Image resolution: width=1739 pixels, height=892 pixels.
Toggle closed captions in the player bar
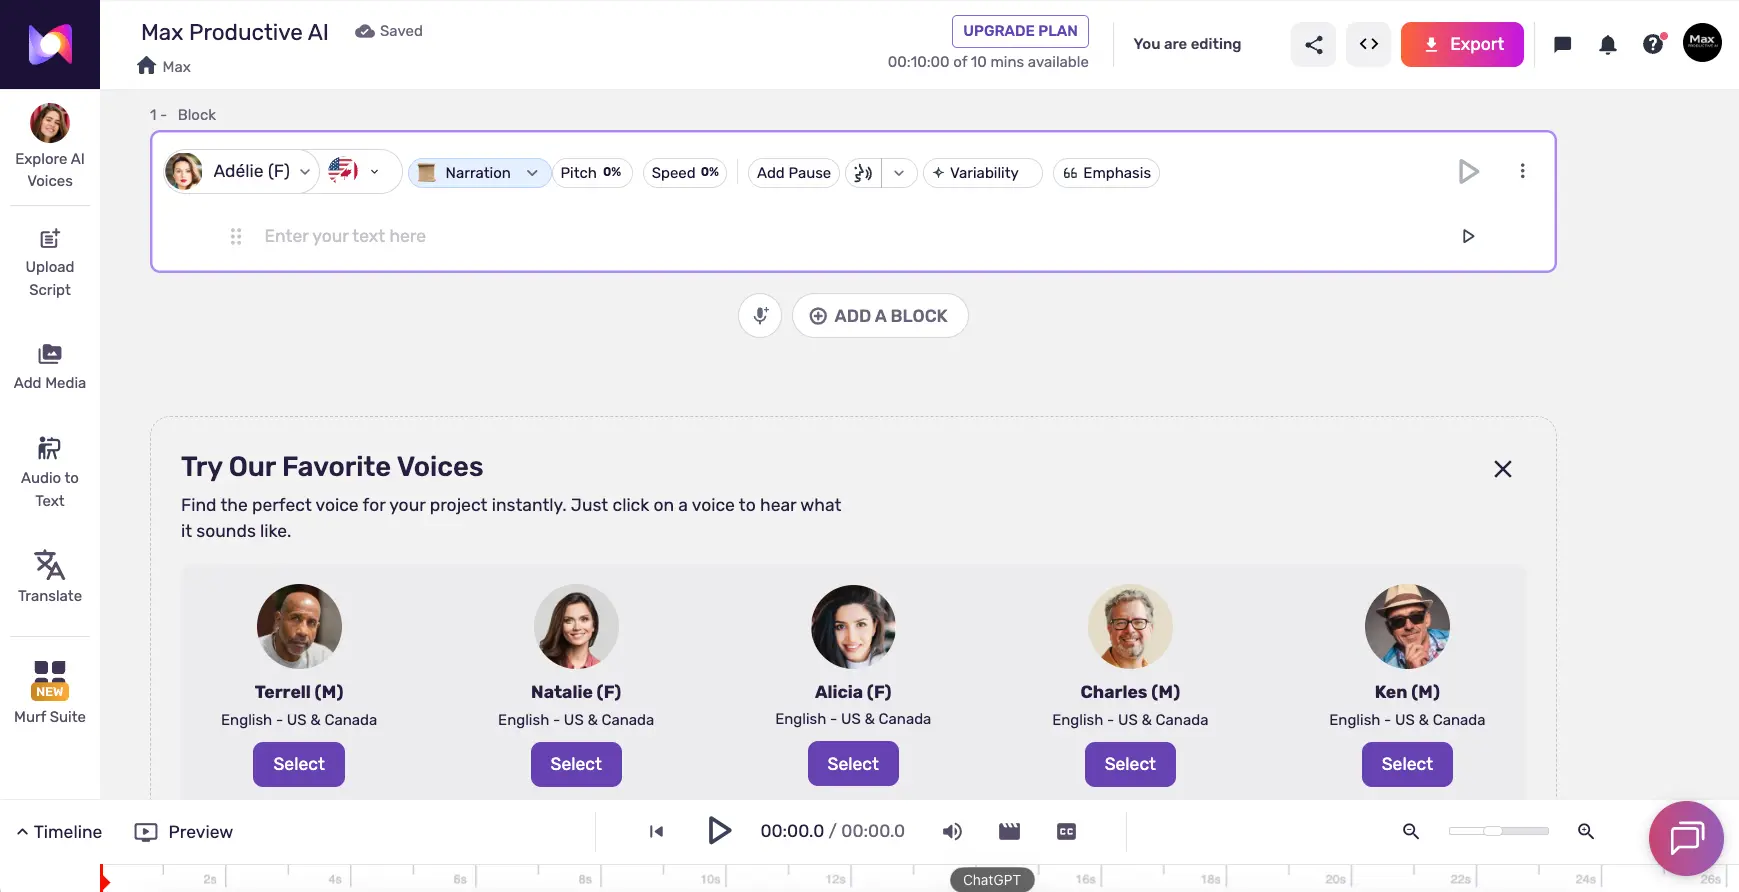(x=1066, y=831)
